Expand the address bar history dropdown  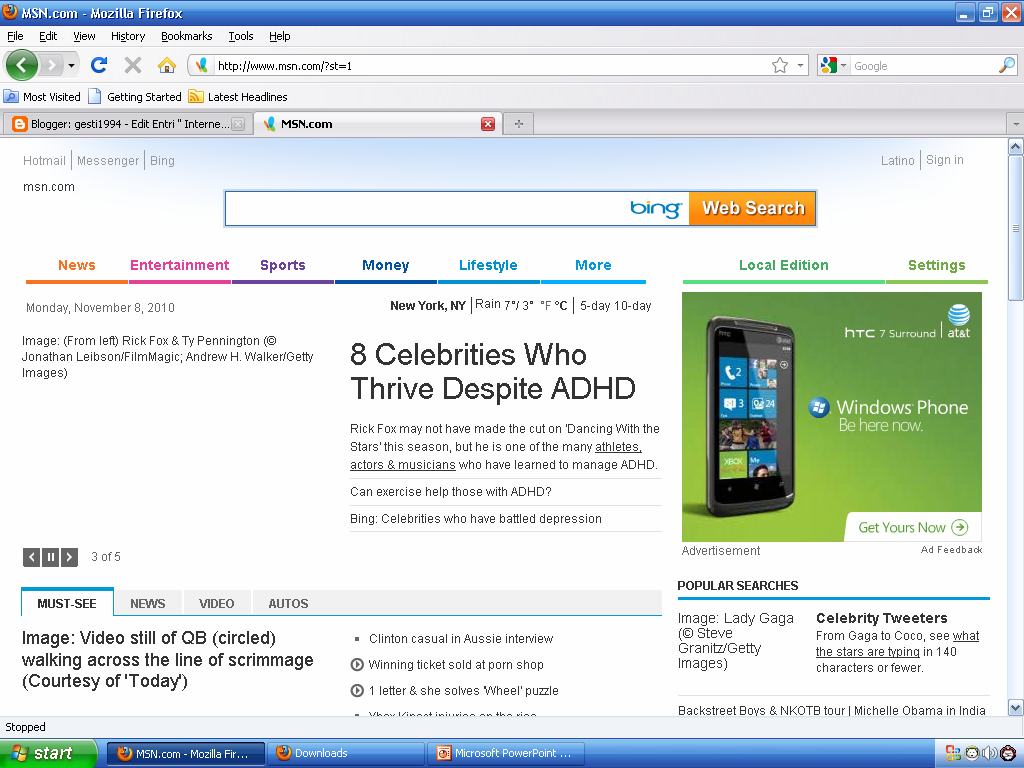point(800,65)
